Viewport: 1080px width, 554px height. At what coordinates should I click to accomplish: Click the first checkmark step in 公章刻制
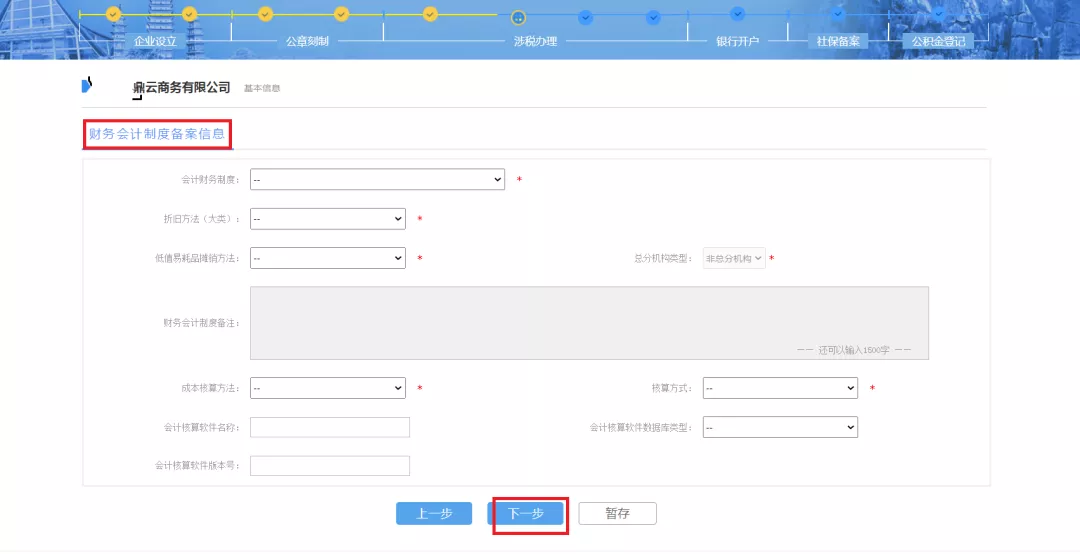pyautogui.click(x=265, y=14)
